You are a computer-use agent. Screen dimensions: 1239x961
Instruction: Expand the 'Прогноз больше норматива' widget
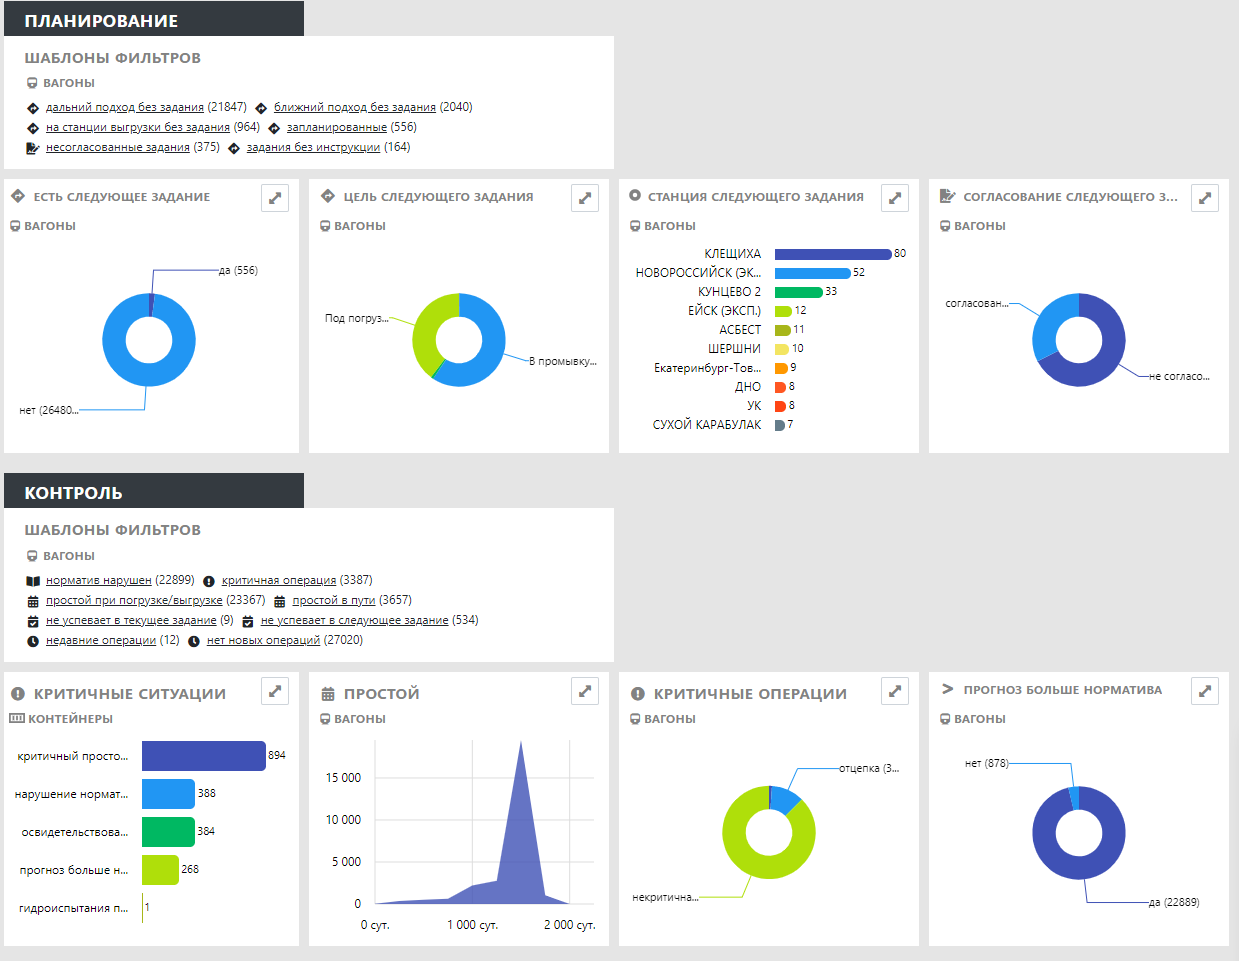click(1205, 691)
